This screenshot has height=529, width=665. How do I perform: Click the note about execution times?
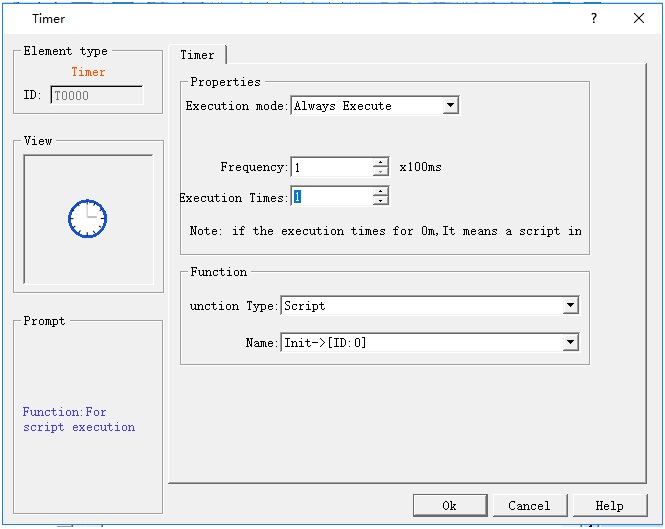coord(385,231)
